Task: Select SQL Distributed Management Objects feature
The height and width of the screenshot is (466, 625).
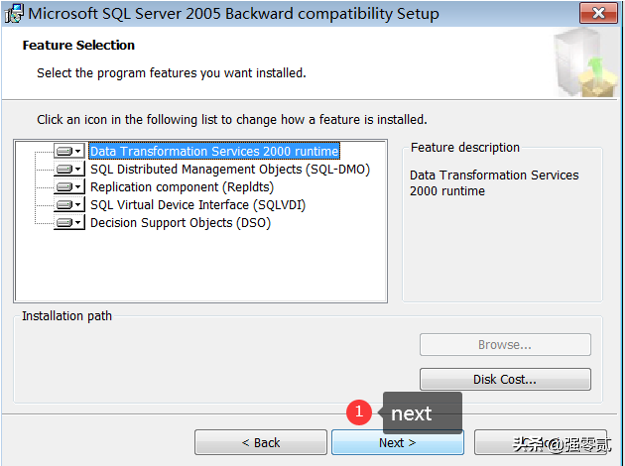Action: 229,169
